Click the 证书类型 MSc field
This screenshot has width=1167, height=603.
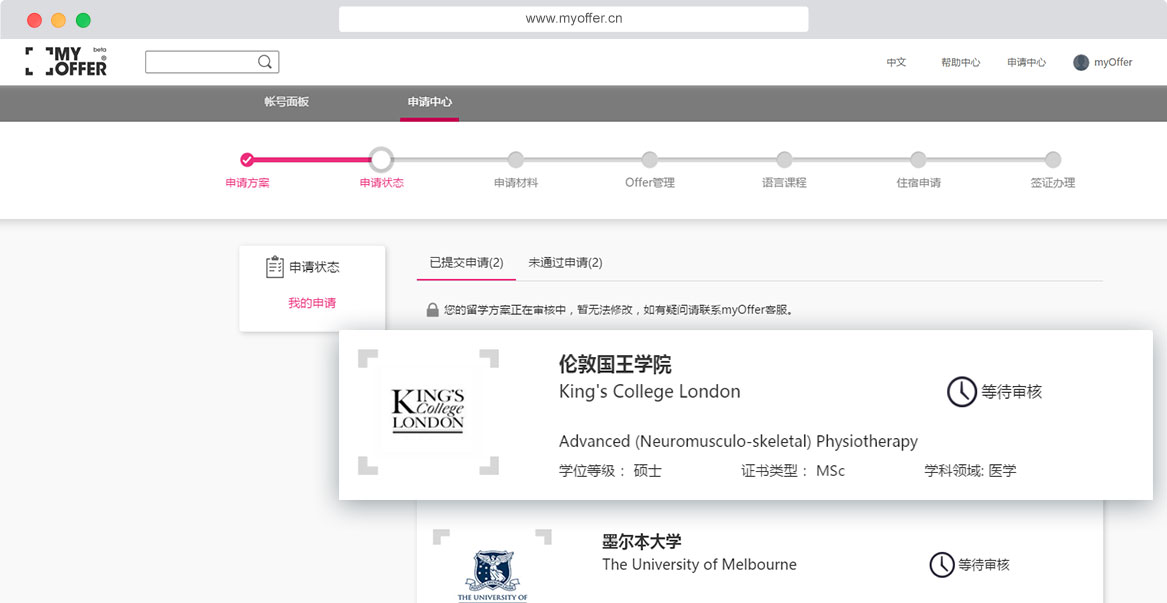(793, 470)
